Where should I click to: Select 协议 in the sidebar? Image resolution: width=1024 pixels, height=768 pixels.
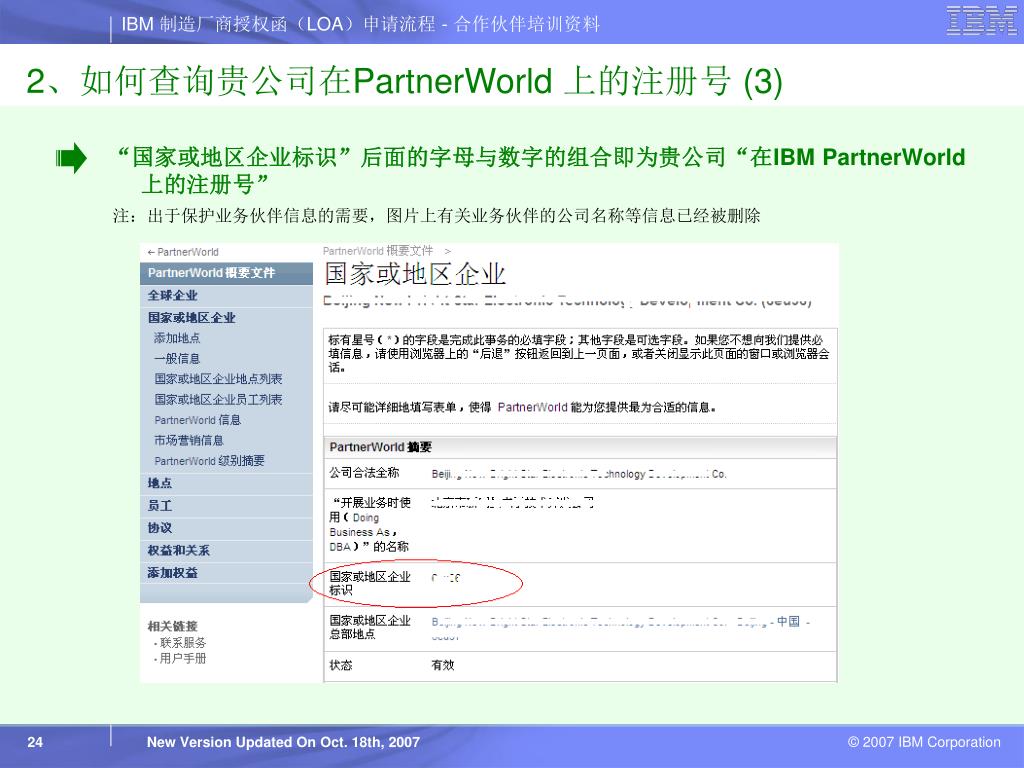tap(160, 528)
